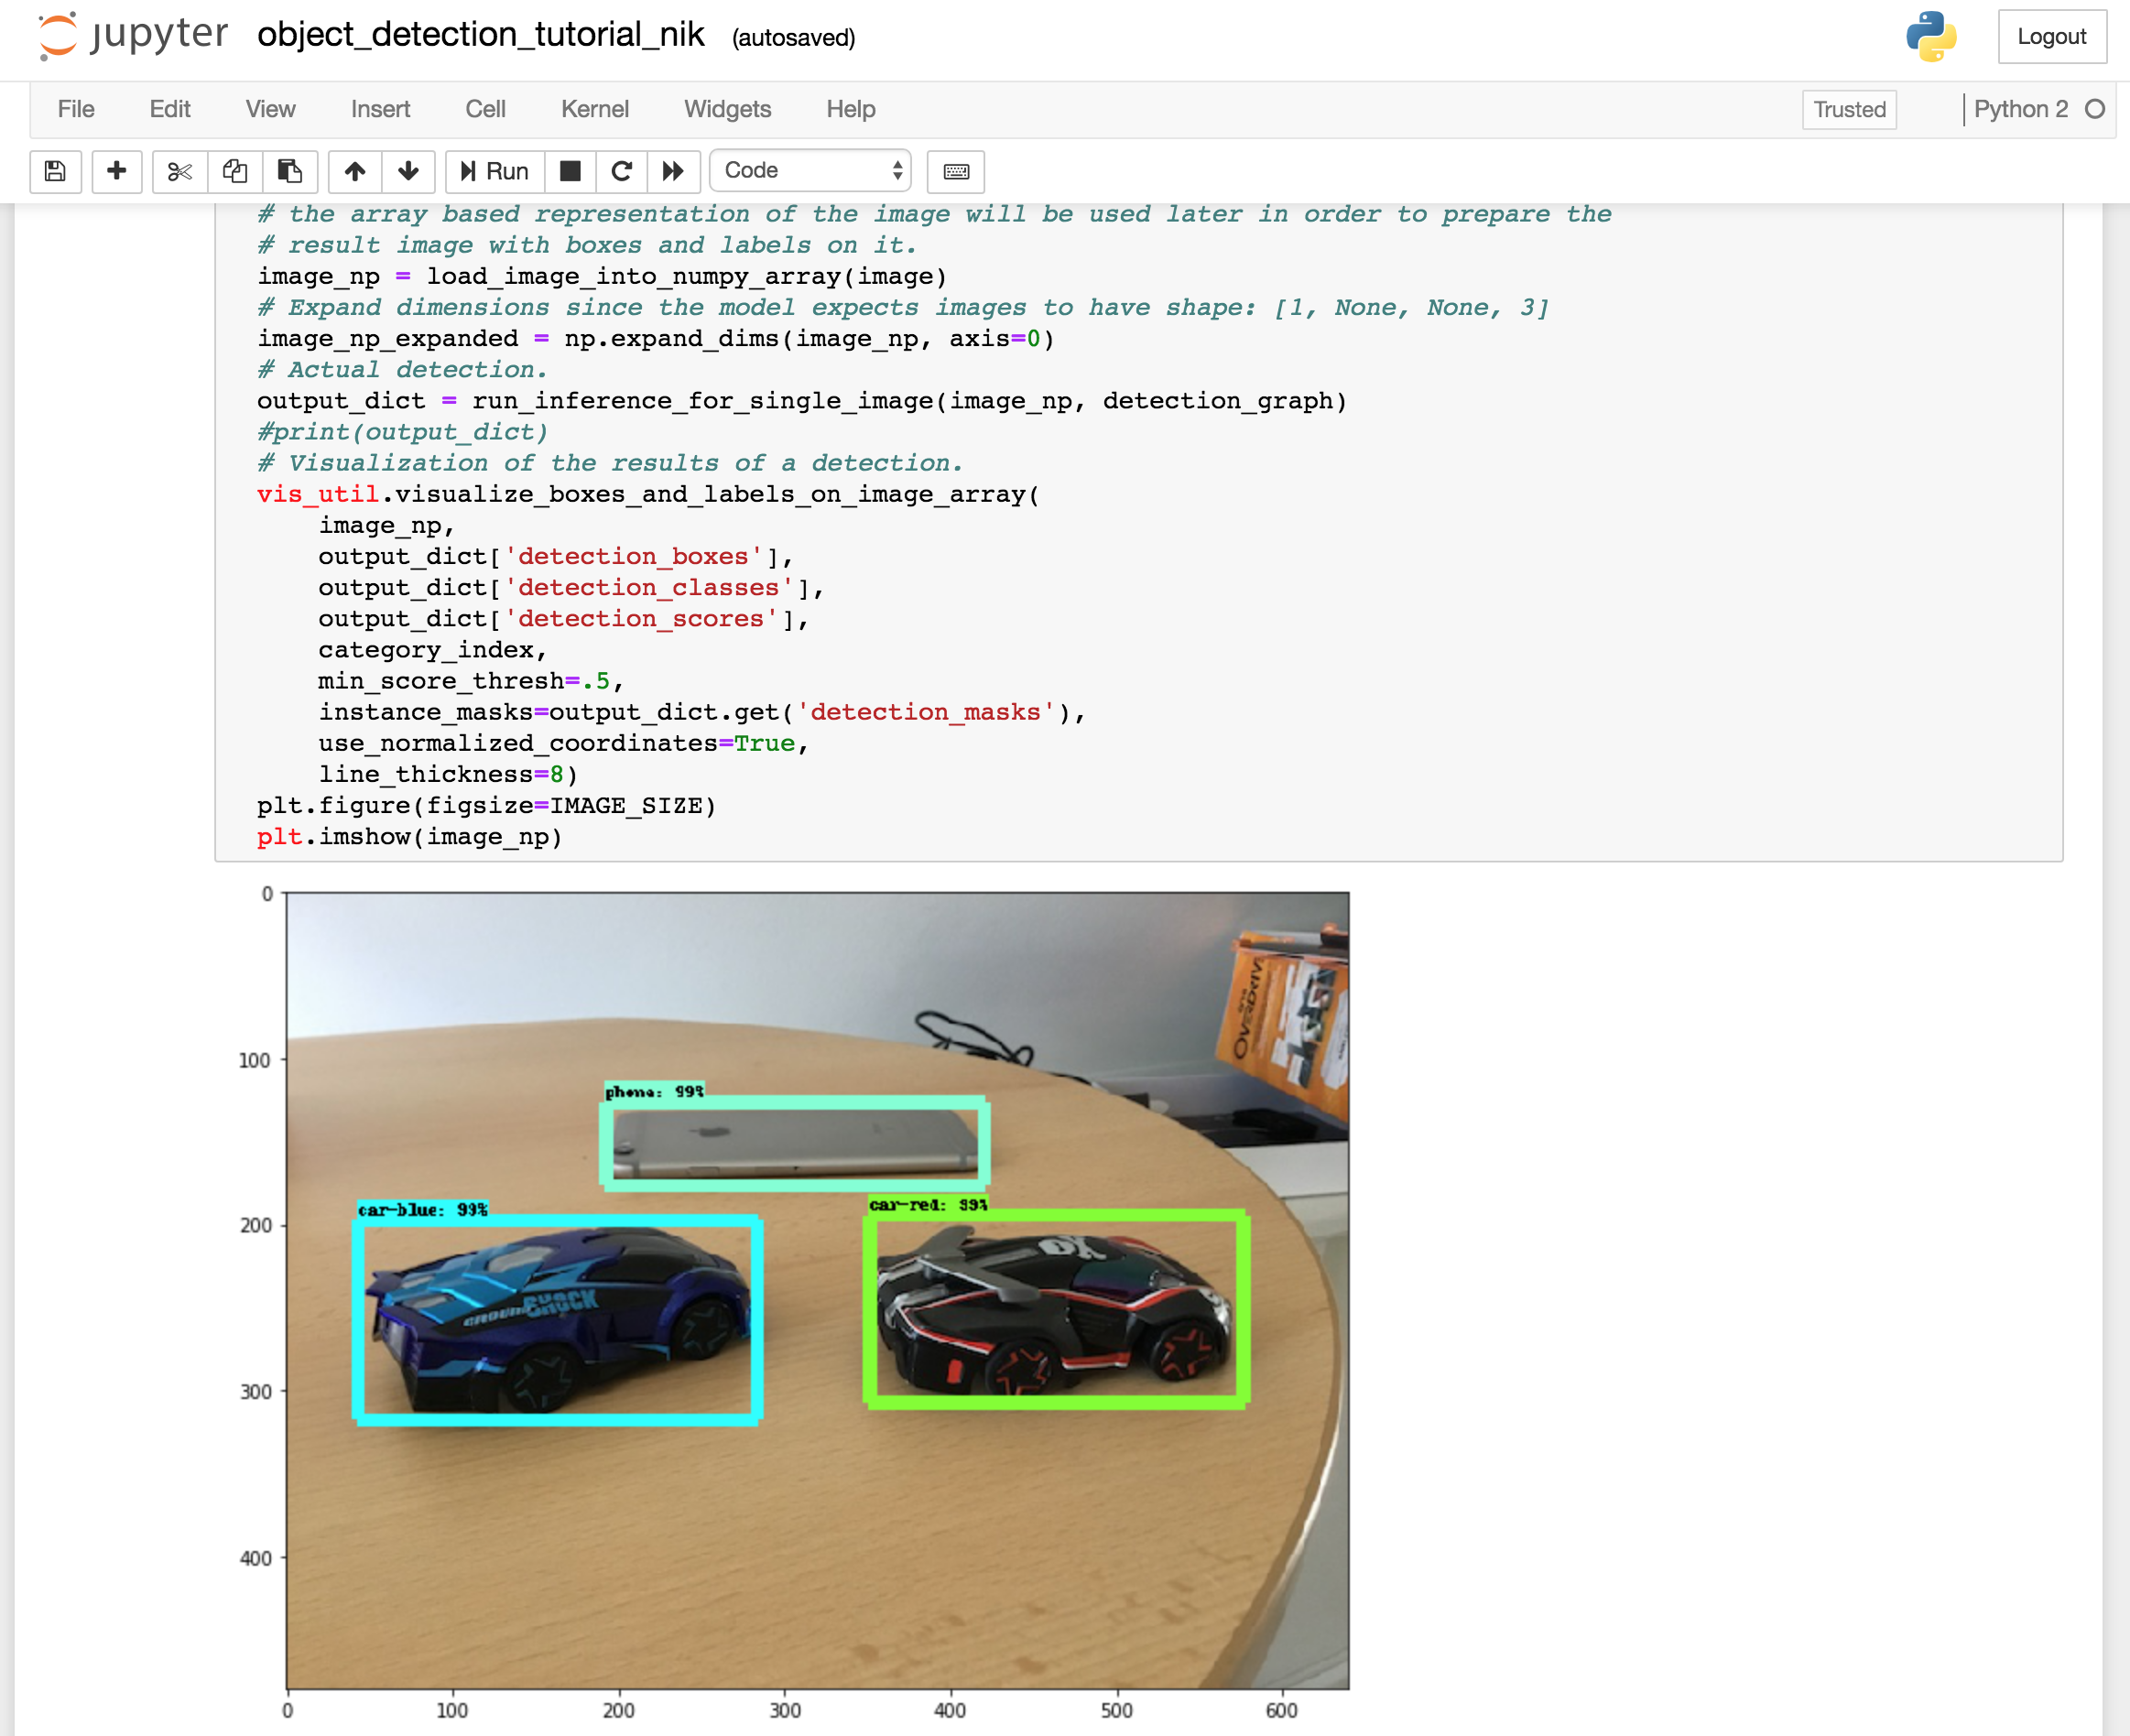The image size is (2130, 1736).
Task: Click the Restart kernel button
Action: click(621, 171)
